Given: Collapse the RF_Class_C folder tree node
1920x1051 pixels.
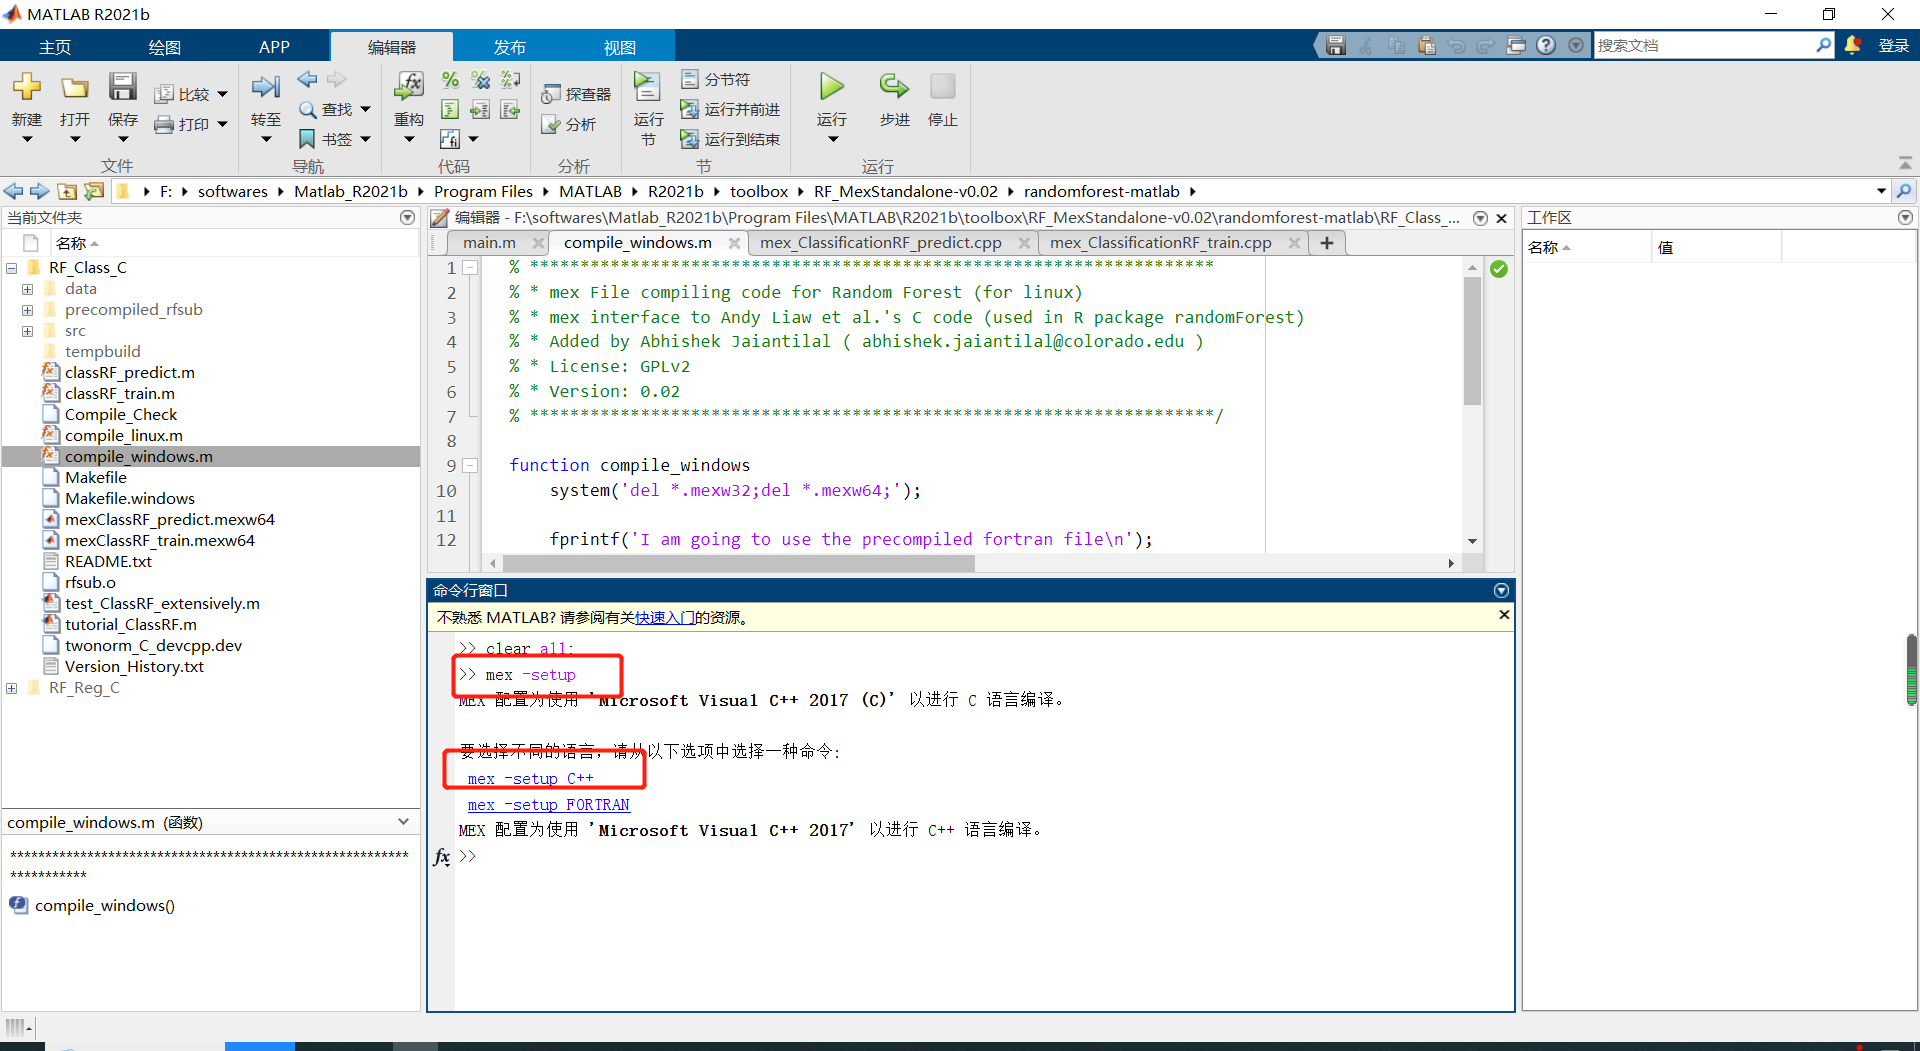Looking at the screenshot, I should [12, 268].
